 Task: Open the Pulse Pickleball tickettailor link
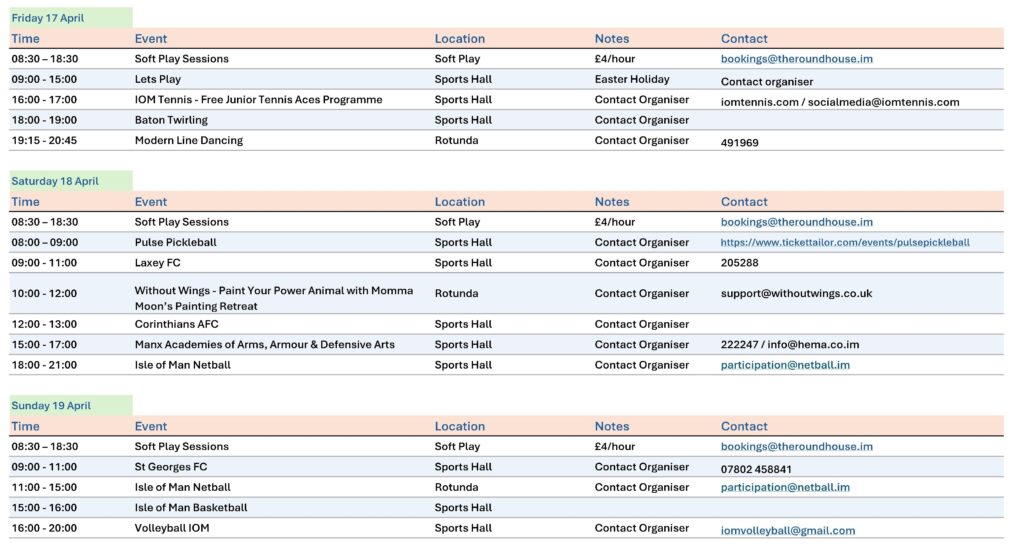pos(845,243)
